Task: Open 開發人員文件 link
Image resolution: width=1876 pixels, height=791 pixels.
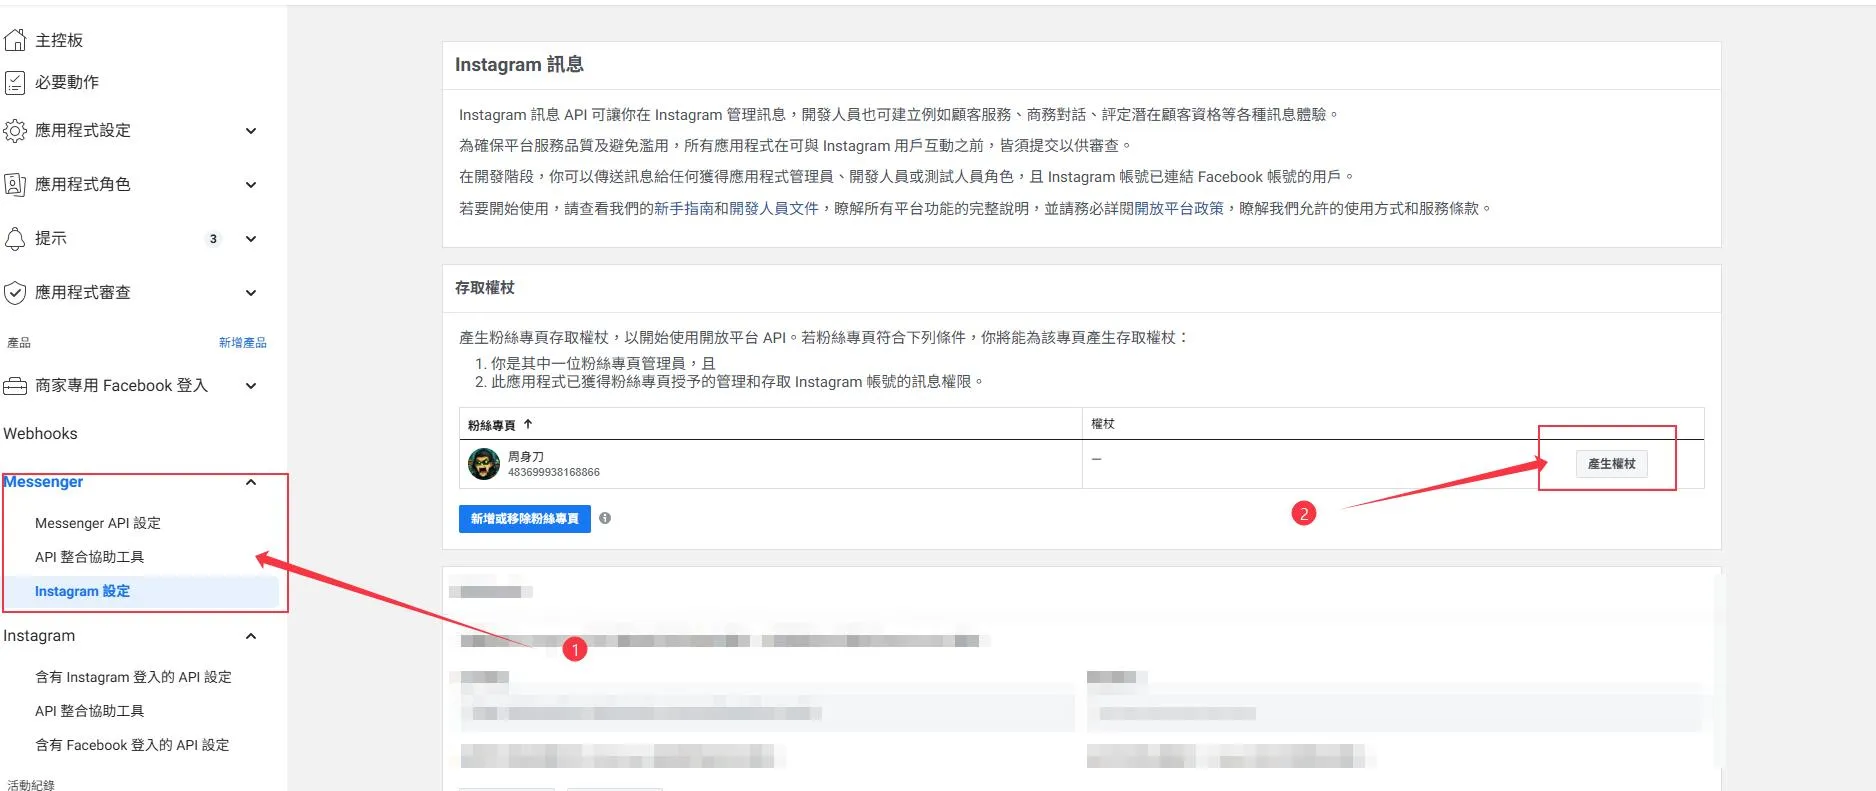Action: tap(774, 208)
